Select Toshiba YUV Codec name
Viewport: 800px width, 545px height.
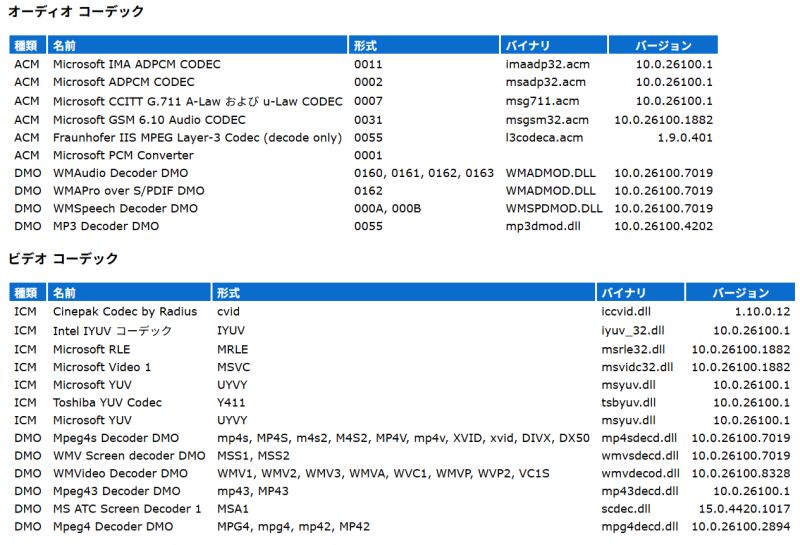107,403
